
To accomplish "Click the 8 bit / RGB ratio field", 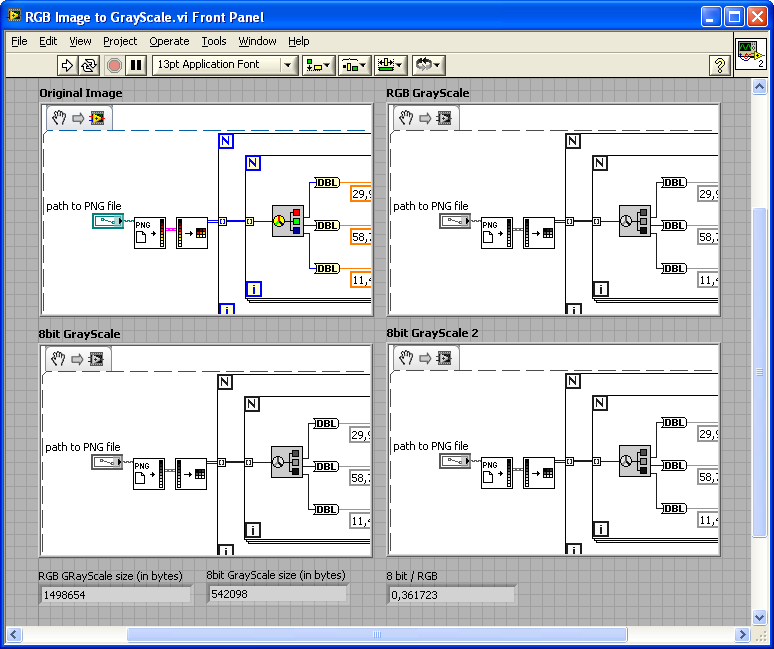I will click(x=451, y=594).
